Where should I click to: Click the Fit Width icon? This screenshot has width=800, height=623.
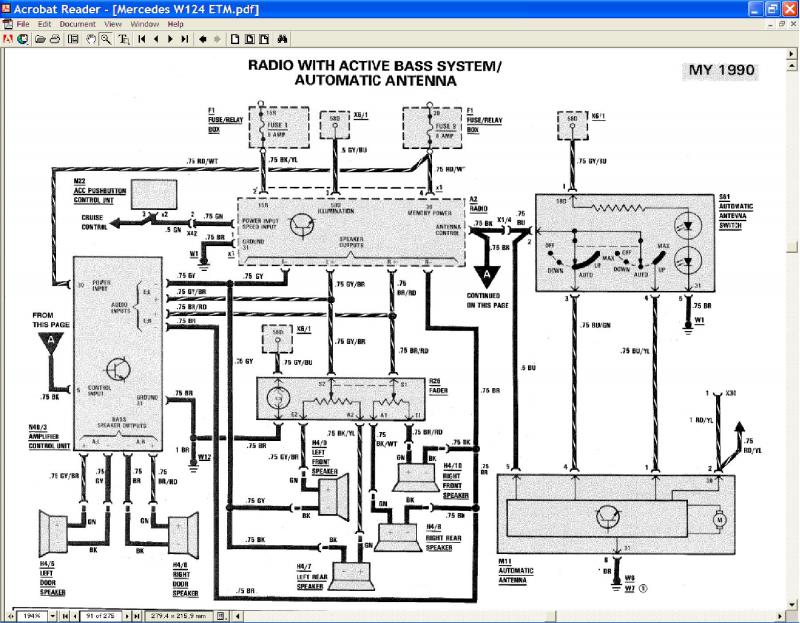click(x=264, y=39)
